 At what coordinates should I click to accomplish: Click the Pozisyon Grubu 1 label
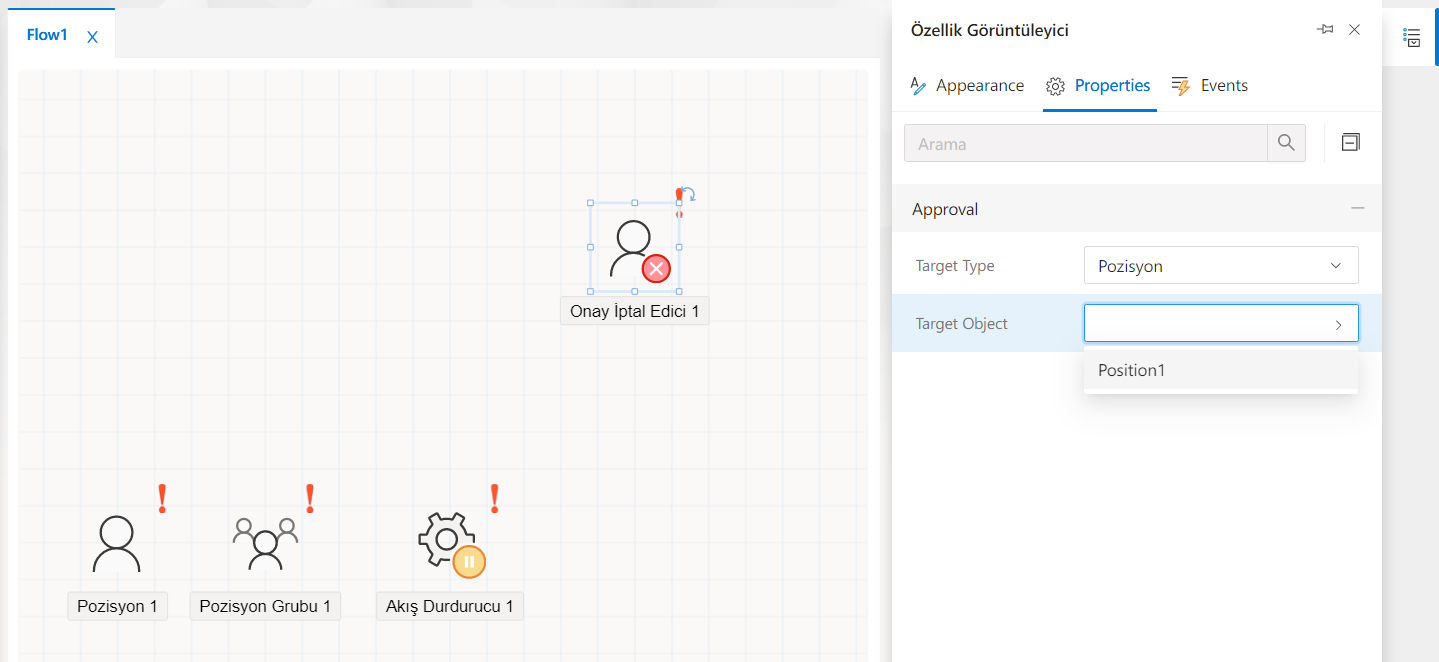265,606
